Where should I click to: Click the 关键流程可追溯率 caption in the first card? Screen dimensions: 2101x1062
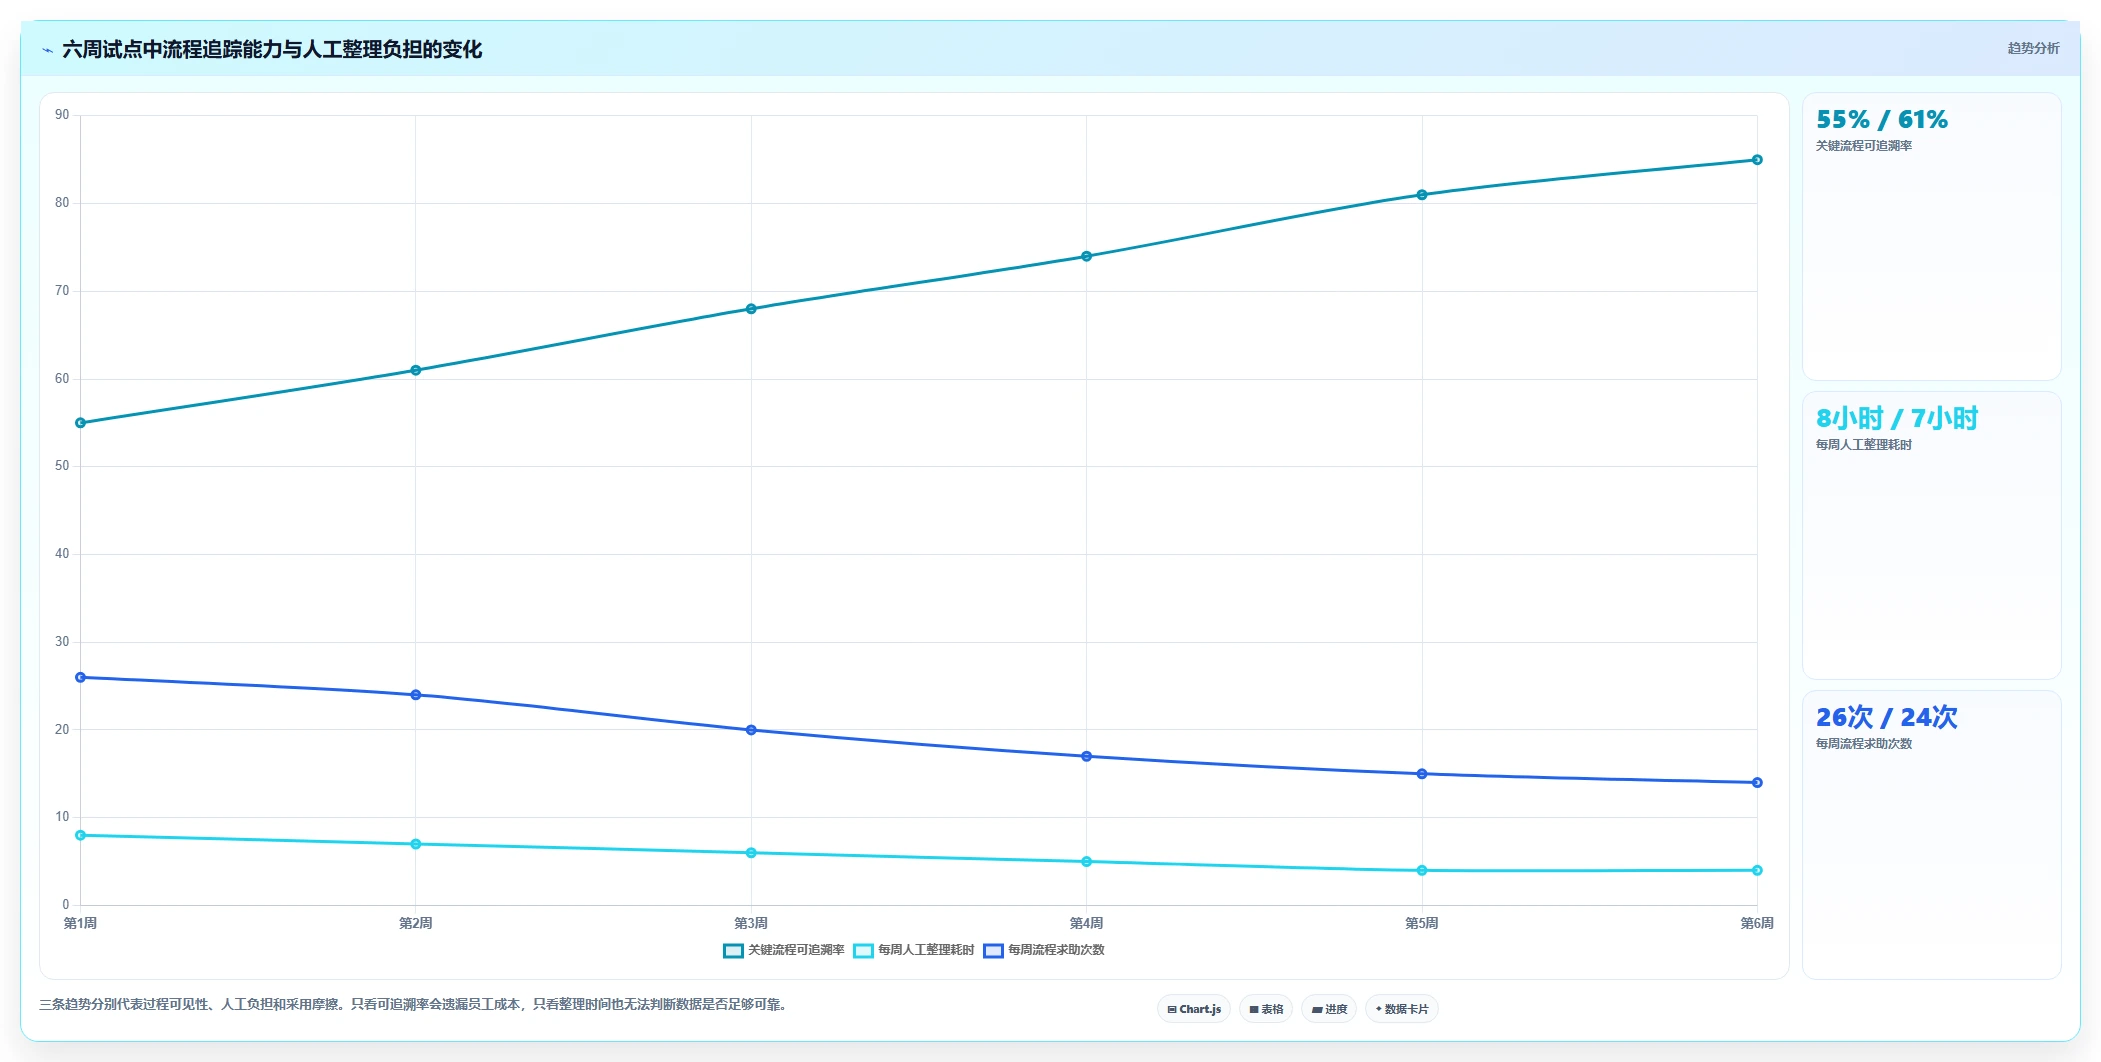[1864, 146]
